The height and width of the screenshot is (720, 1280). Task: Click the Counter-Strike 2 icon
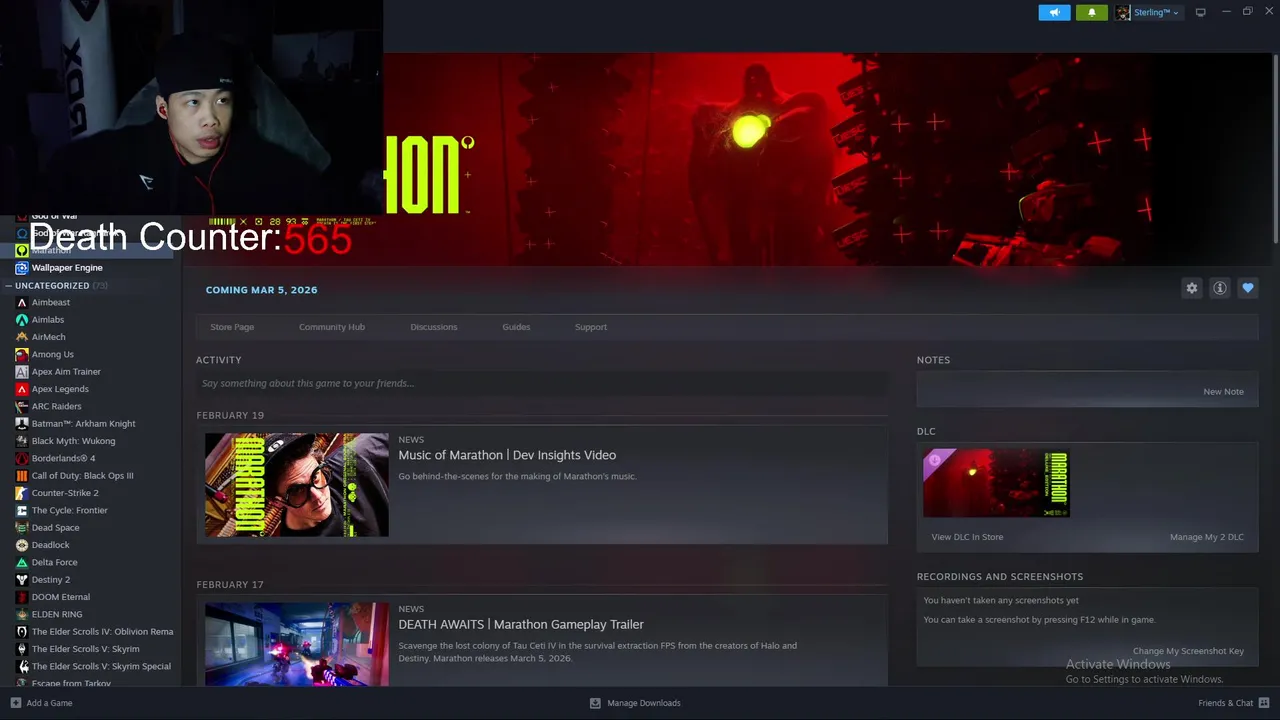[x=22, y=493]
